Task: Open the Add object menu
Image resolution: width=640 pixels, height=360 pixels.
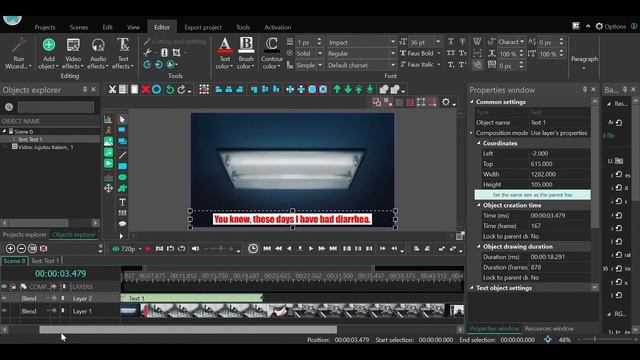Action: click(x=49, y=53)
